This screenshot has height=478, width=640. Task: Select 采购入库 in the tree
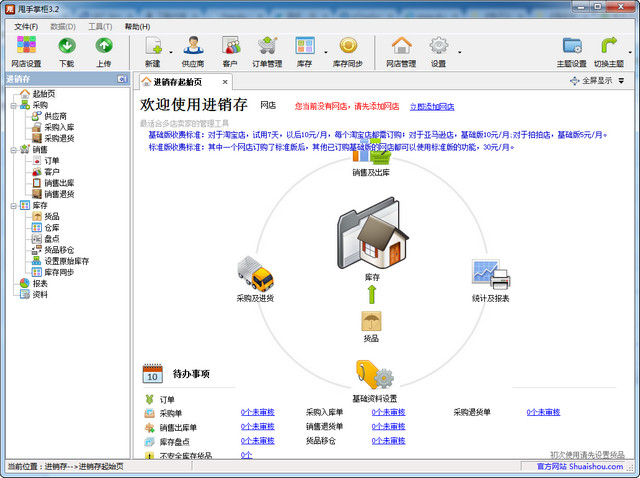(59, 127)
